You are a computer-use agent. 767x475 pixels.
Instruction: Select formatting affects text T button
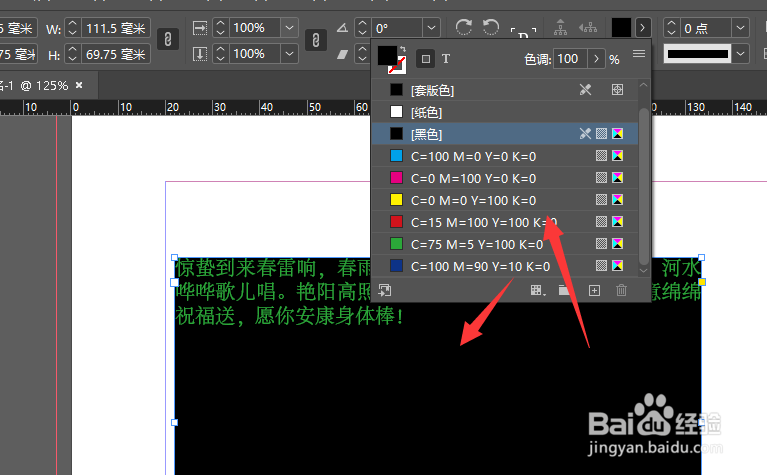[x=446, y=59]
